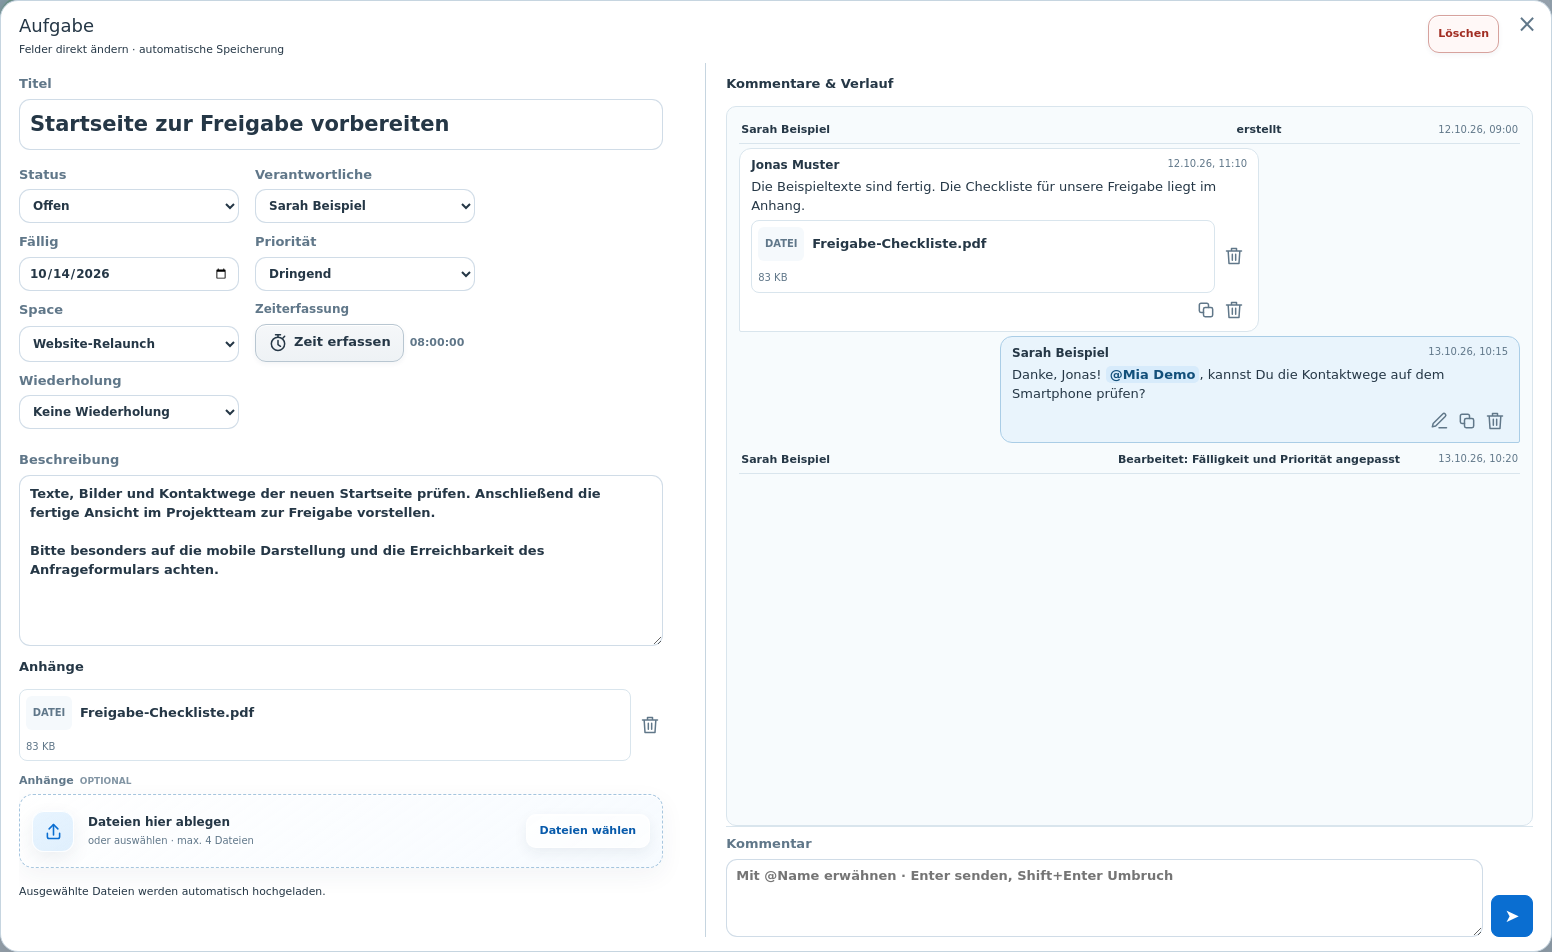
Task: Click the DATEI badge in the Anhänge list
Action: pyautogui.click(x=49, y=713)
